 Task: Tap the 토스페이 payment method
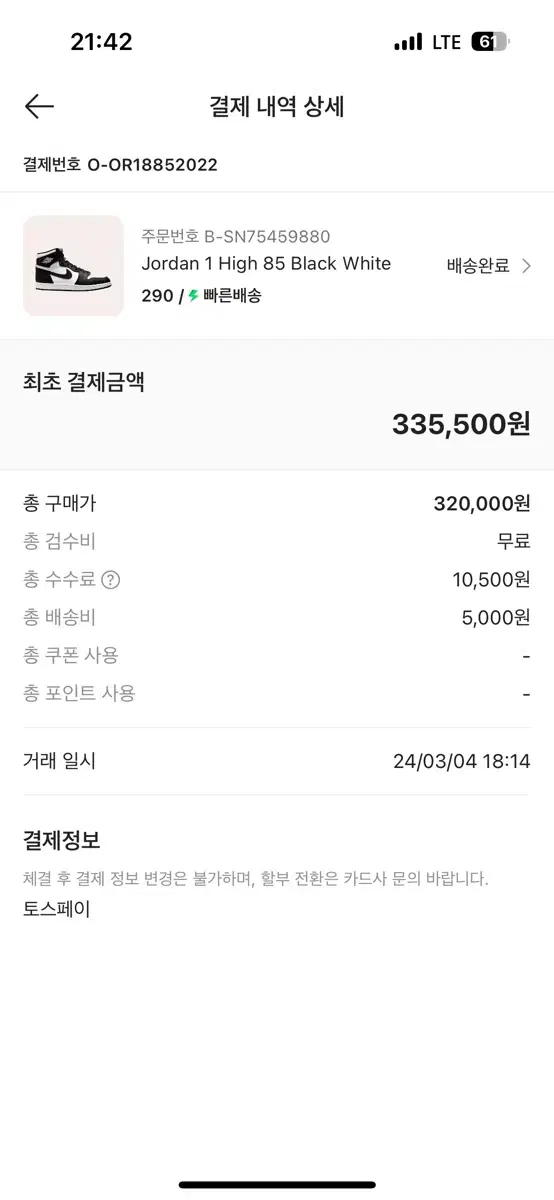click(x=57, y=910)
